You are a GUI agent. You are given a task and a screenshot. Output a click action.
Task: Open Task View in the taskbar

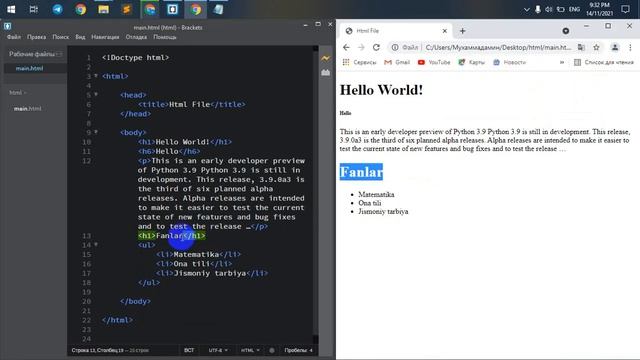[34, 9]
